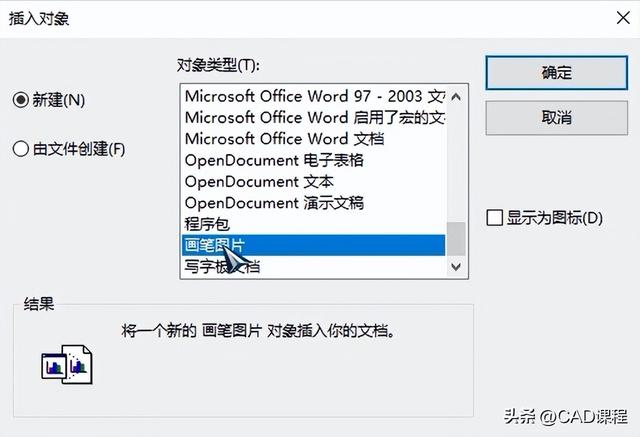Select Microsoft Office Word 97 - 2003 entry
Screen dimensions: 640x437
[x=312, y=96]
